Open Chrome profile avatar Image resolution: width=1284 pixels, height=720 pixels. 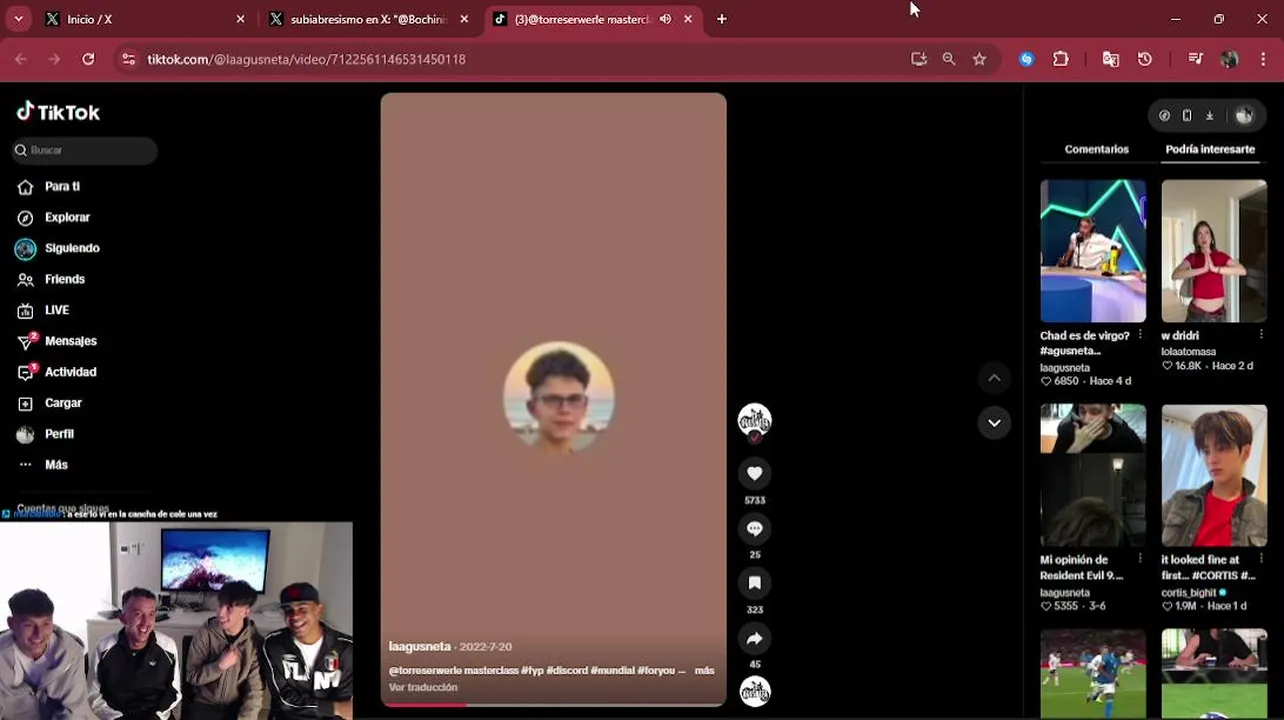pos(1229,59)
